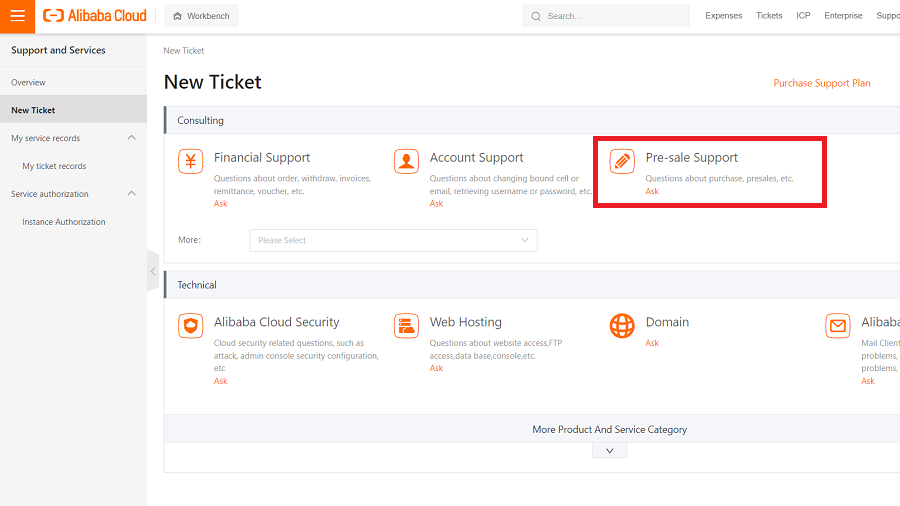Click the Alibaba Cloud logo

tap(95, 16)
